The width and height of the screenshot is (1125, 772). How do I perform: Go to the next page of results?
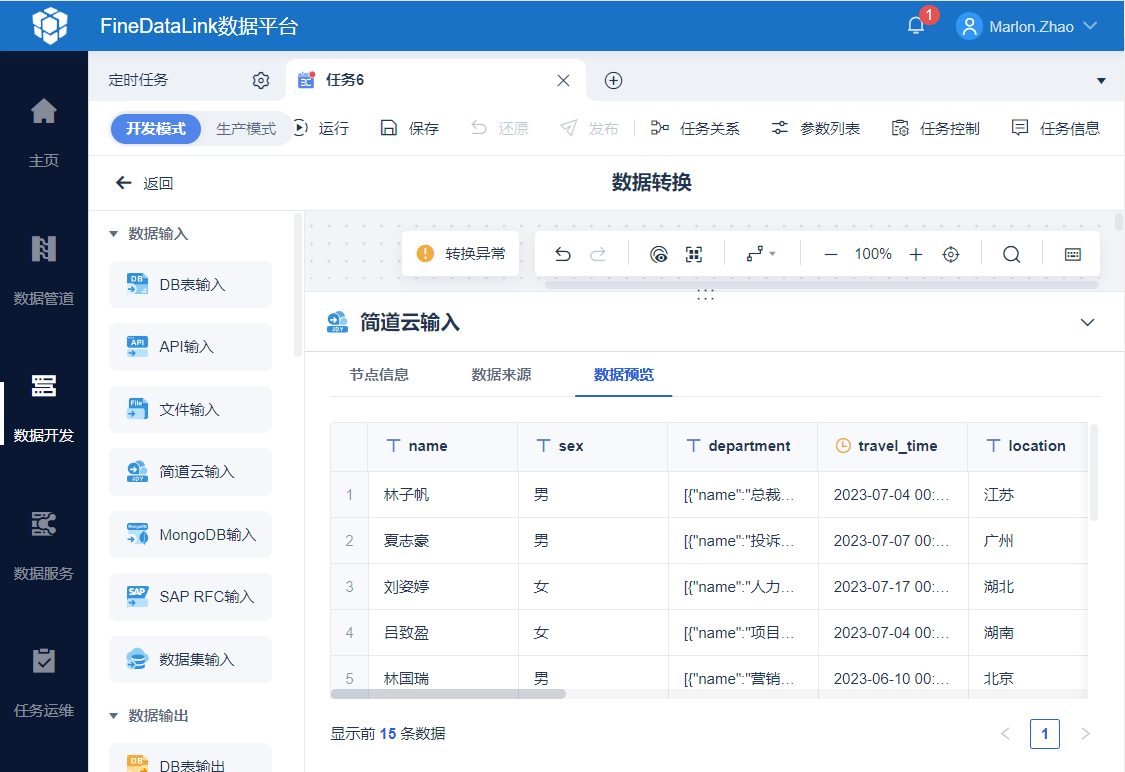click(x=1086, y=733)
